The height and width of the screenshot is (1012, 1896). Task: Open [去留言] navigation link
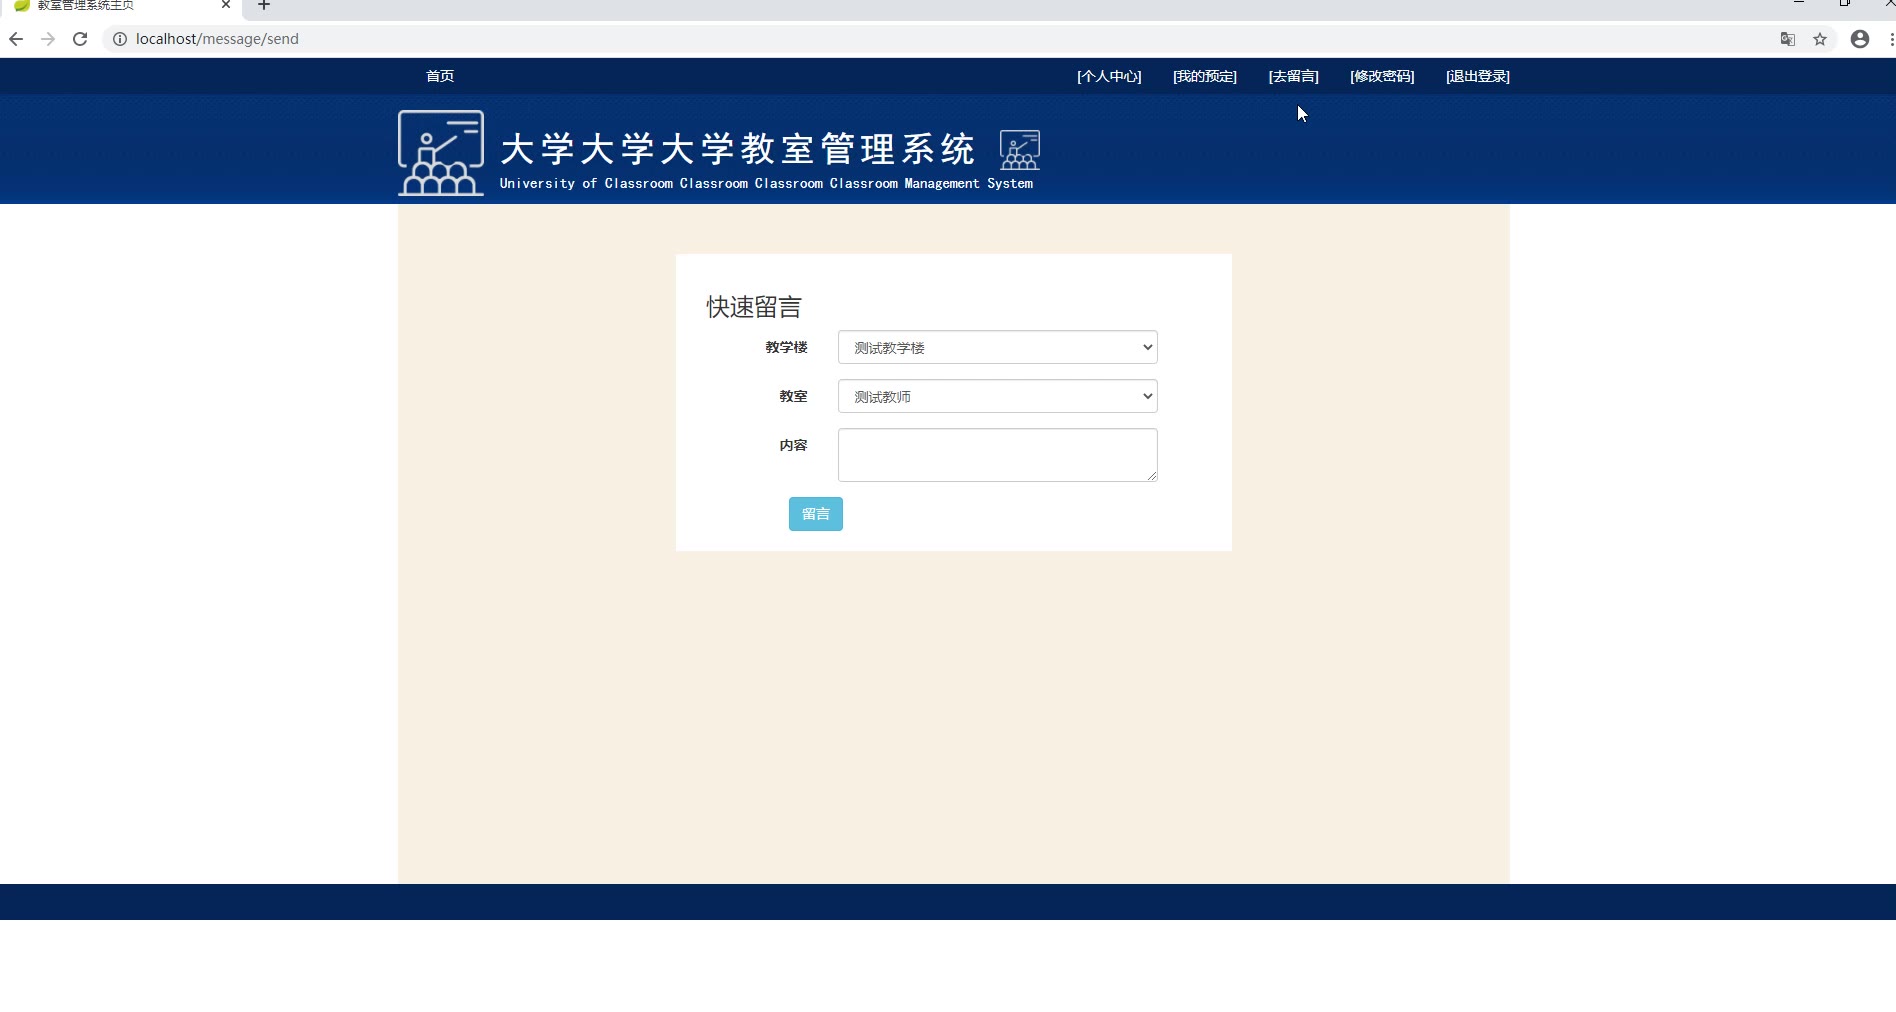(1294, 76)
